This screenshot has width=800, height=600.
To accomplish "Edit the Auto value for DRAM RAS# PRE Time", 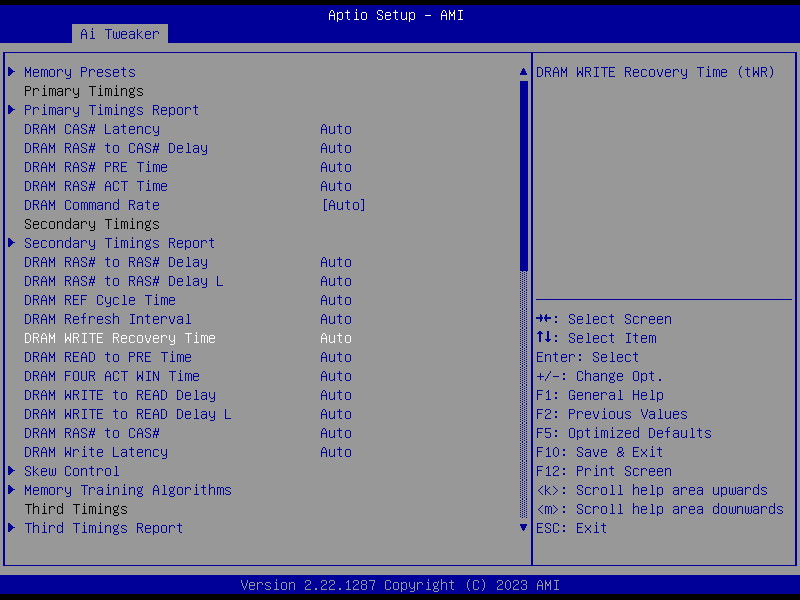I will click(x=336, y=167).
